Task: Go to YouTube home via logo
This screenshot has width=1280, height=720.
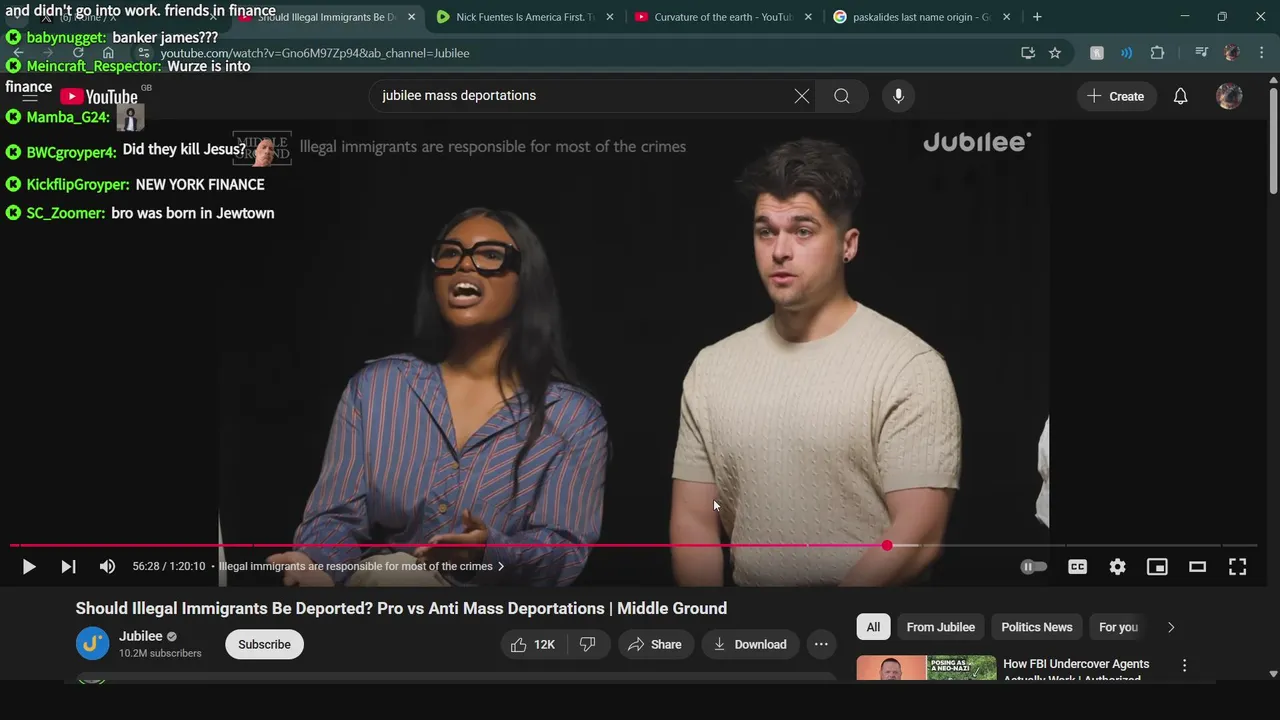Action: [99, 96]
